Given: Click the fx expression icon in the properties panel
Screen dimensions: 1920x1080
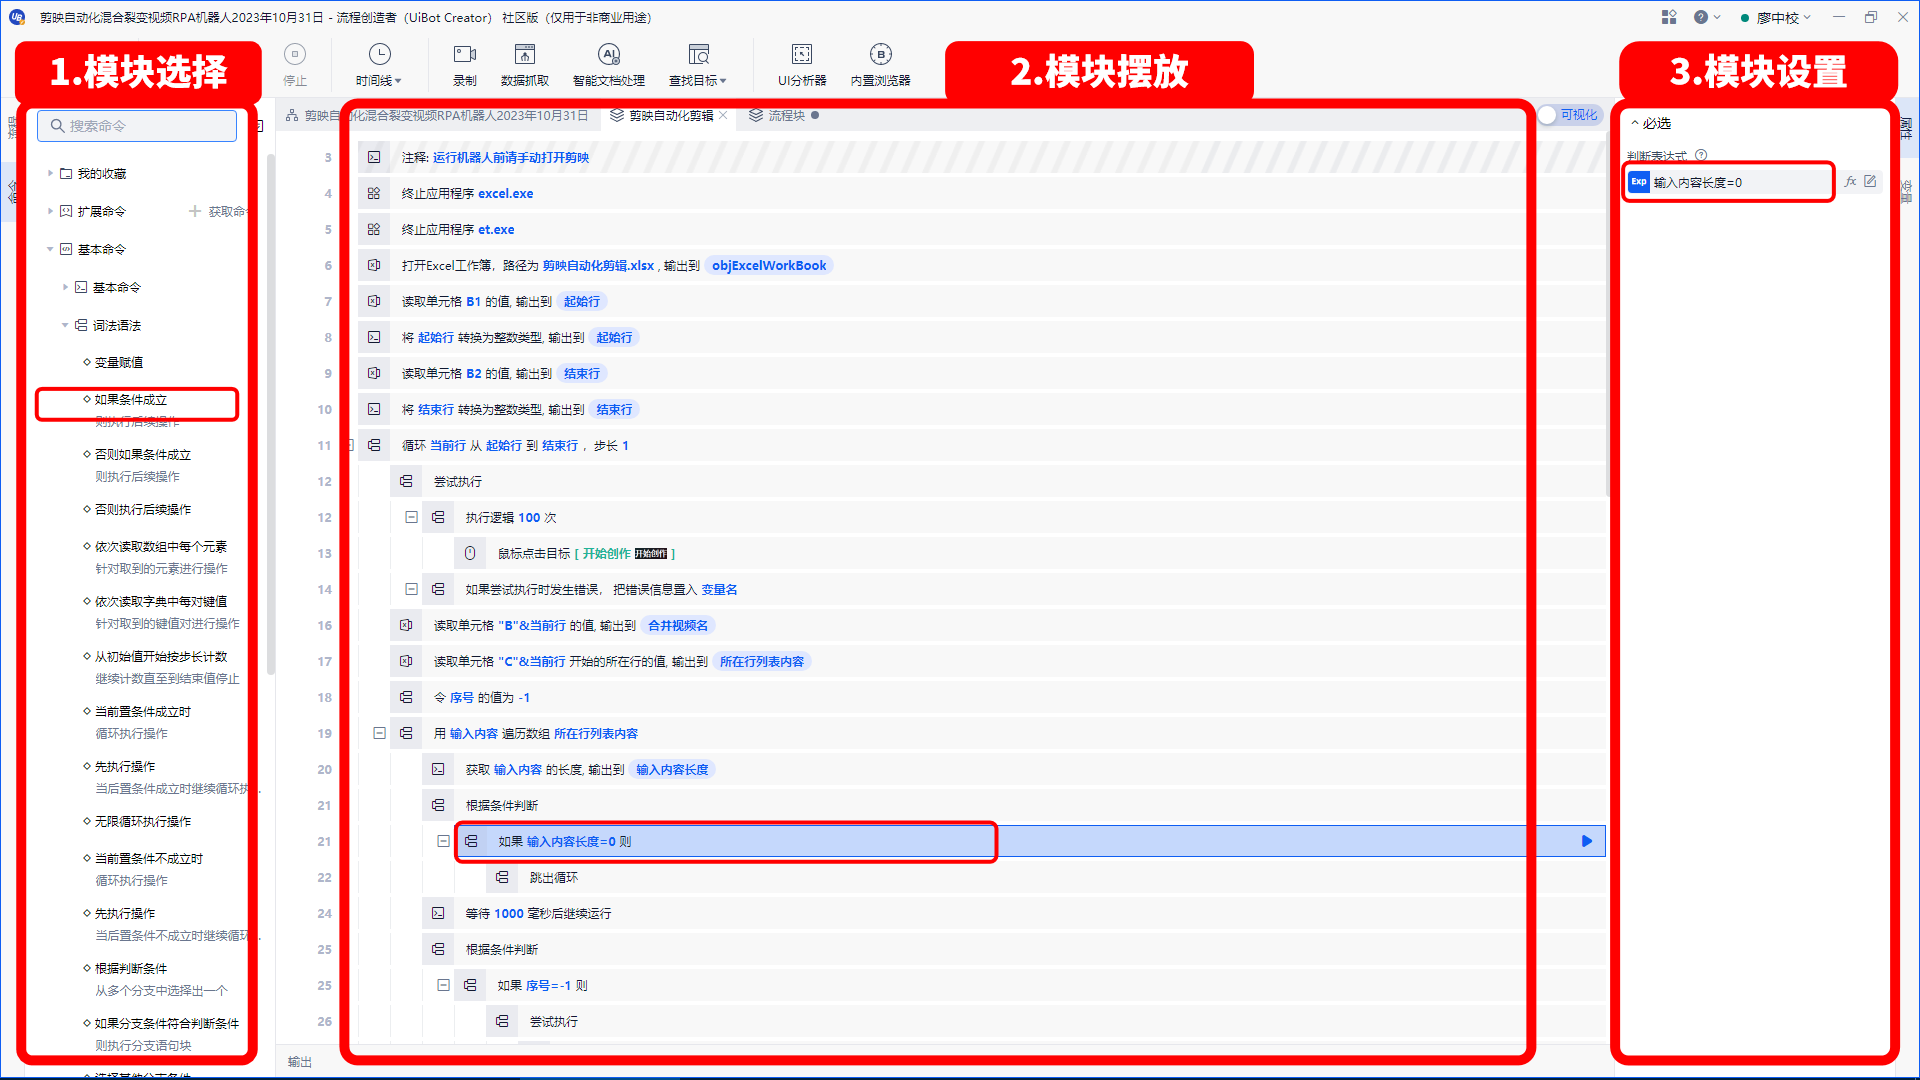Looking at the screenshot, I should click(x=1851, y=182).
